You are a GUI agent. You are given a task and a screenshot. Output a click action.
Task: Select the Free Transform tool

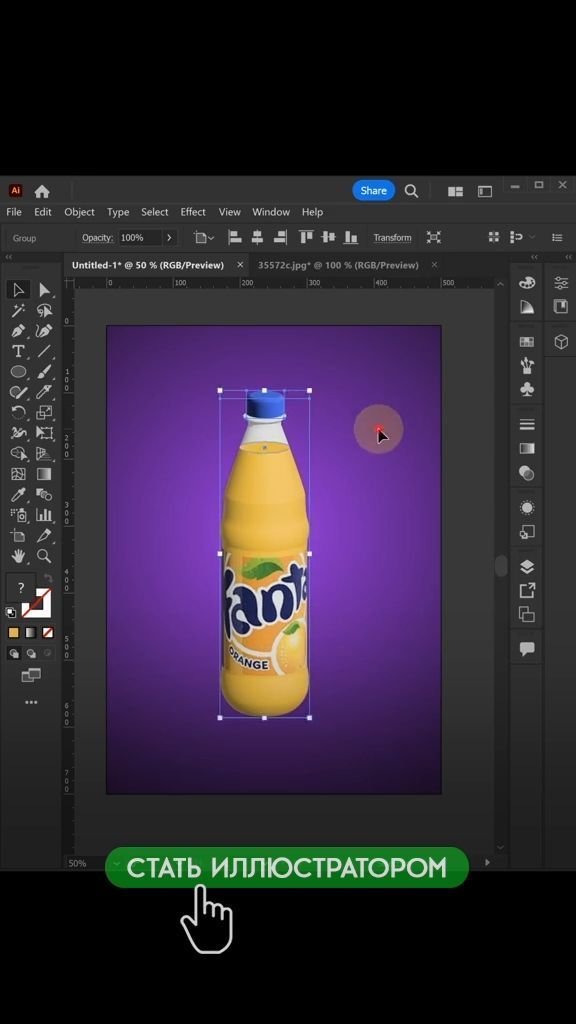[x=44, y=432]
